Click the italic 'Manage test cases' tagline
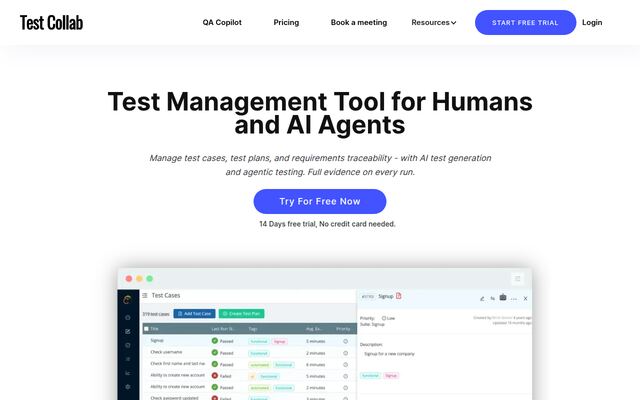The height and width of the screenshot is (400, 640). 320,165
